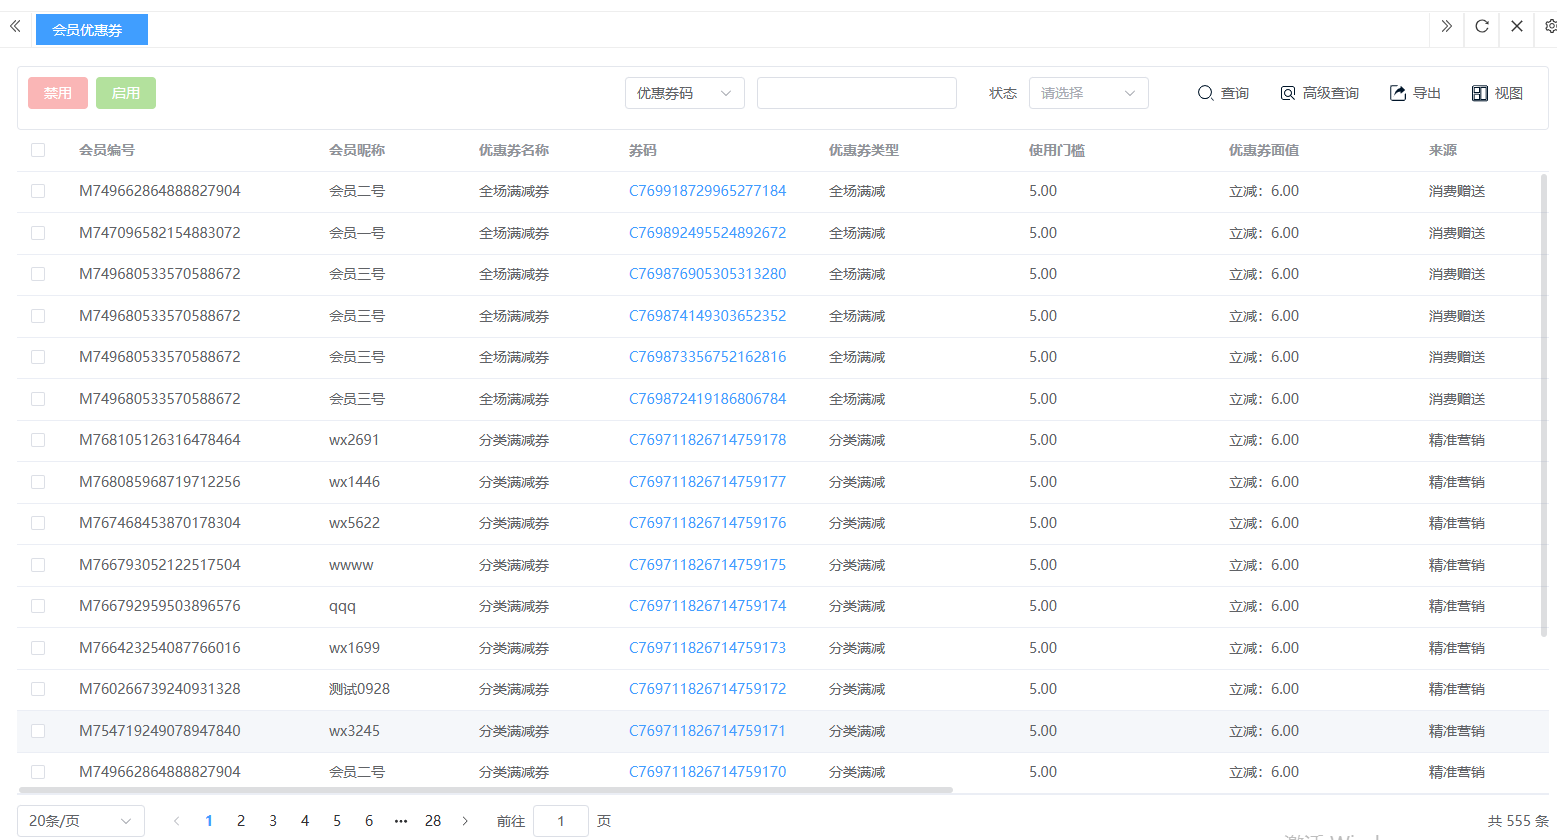This screenshot has height=840, width=1557.
Task: Go to page 3 in pagination
Action: (273, 821)
